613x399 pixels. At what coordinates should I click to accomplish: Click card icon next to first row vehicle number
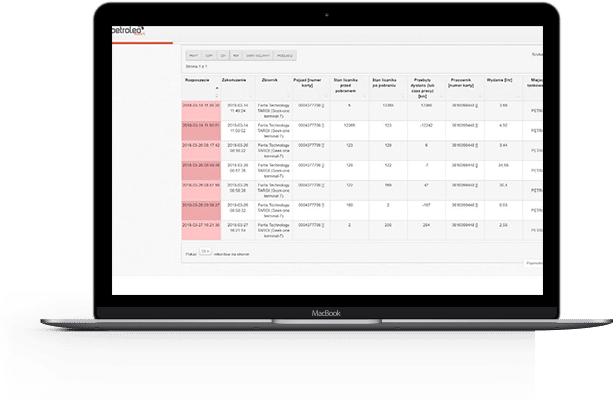click(x=323, y=106)
